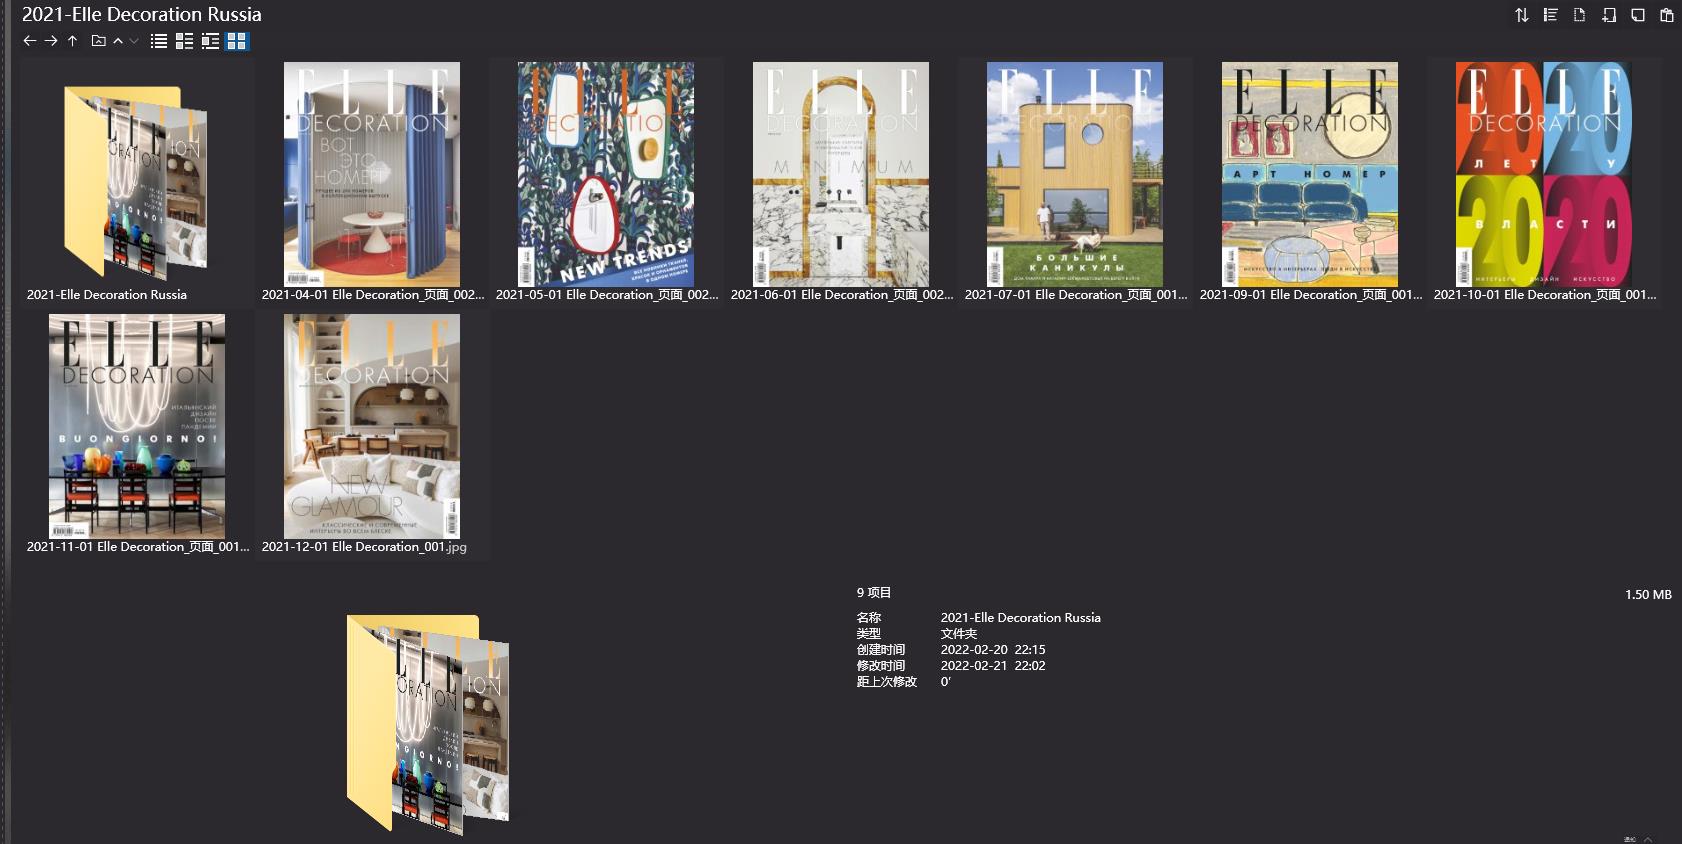Click the down chevron beside the folder icon
This screenshot has width=1682, height=844.
tap(134, 41)
